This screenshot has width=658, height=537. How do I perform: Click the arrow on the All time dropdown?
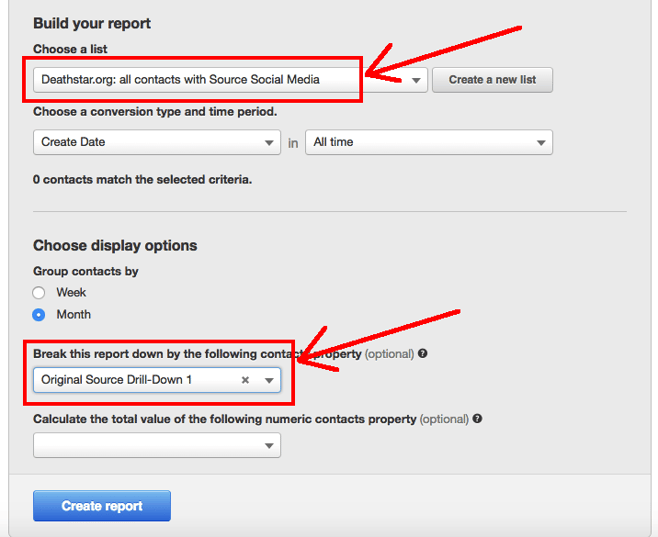point(540,143)
